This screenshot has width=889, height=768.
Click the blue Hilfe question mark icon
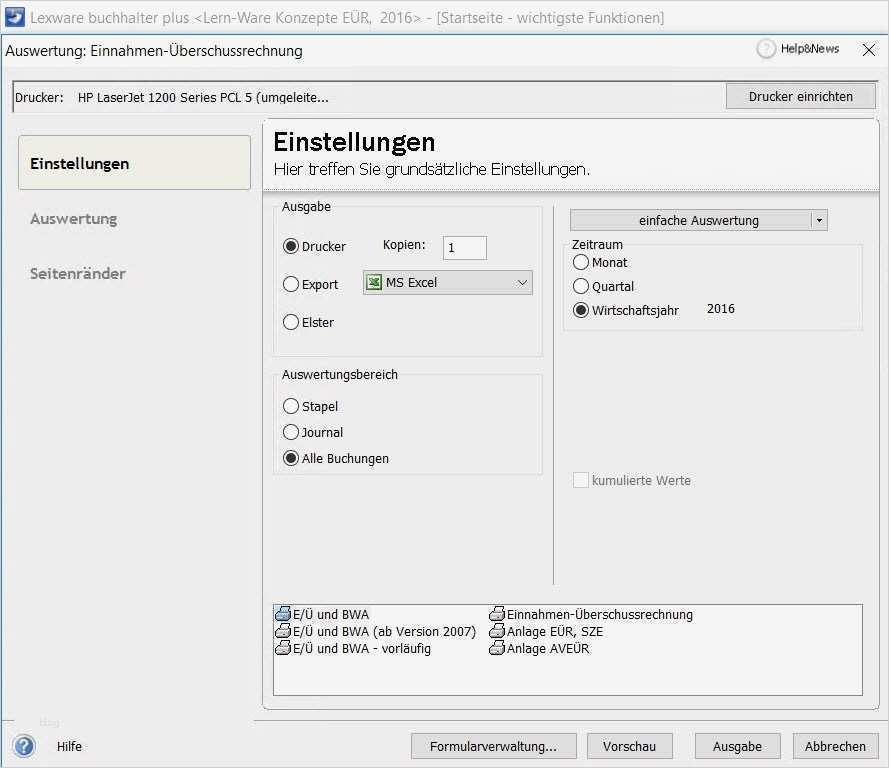tap(24, 746)
